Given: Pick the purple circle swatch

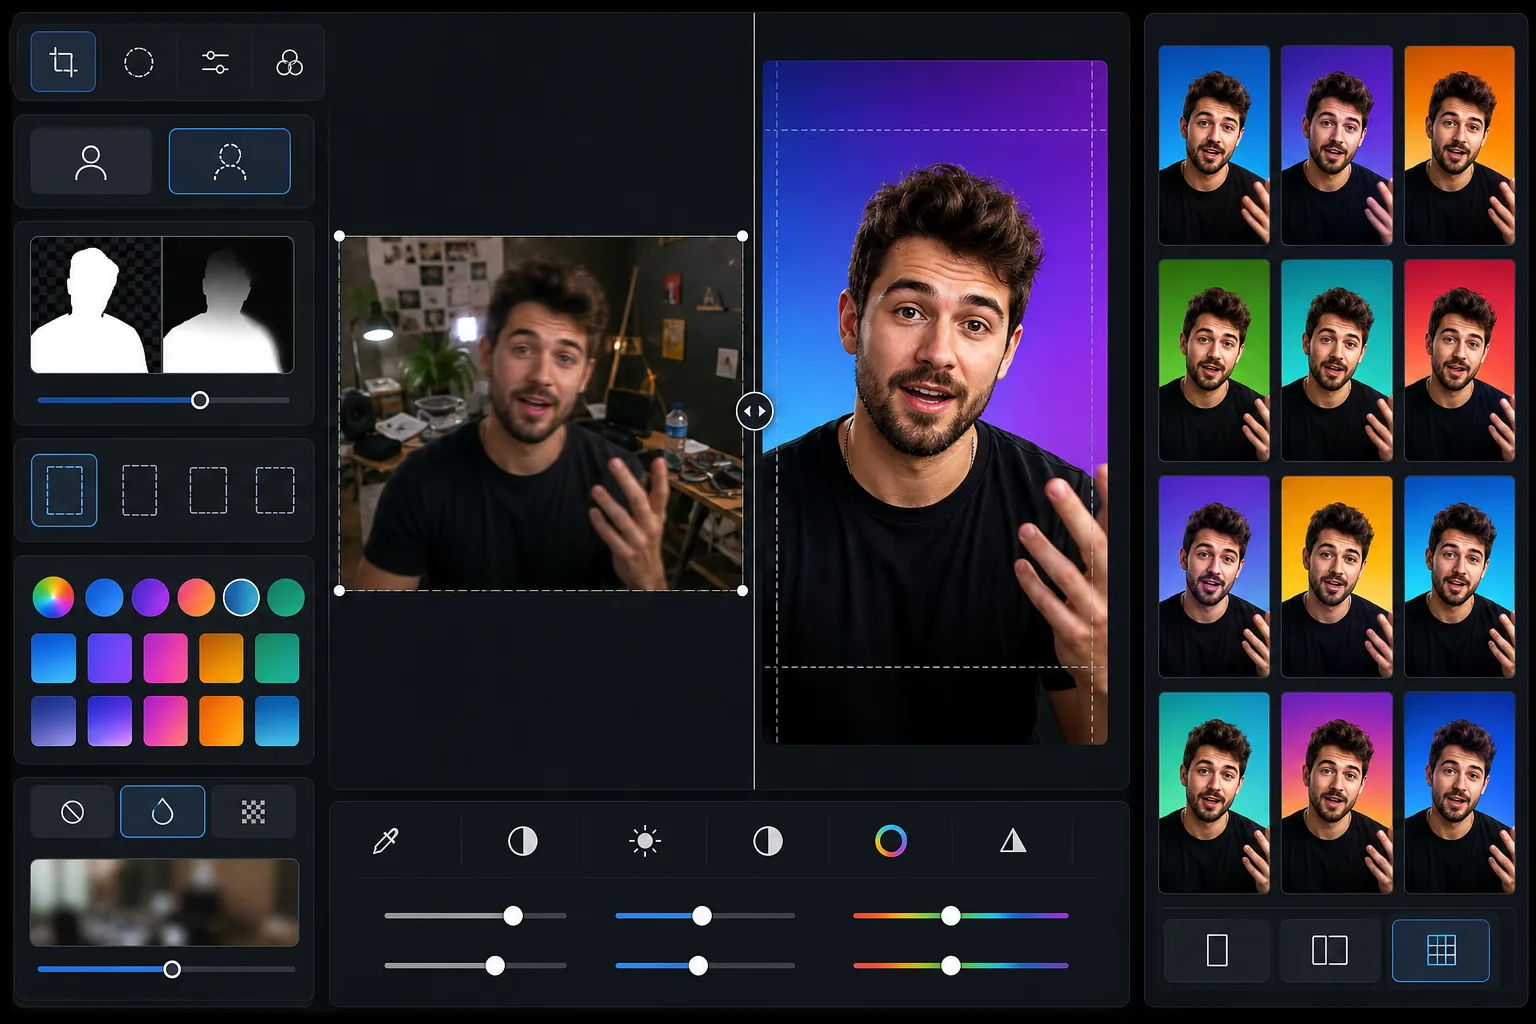Looking at the screenshot, I should [x=150, y=597].
